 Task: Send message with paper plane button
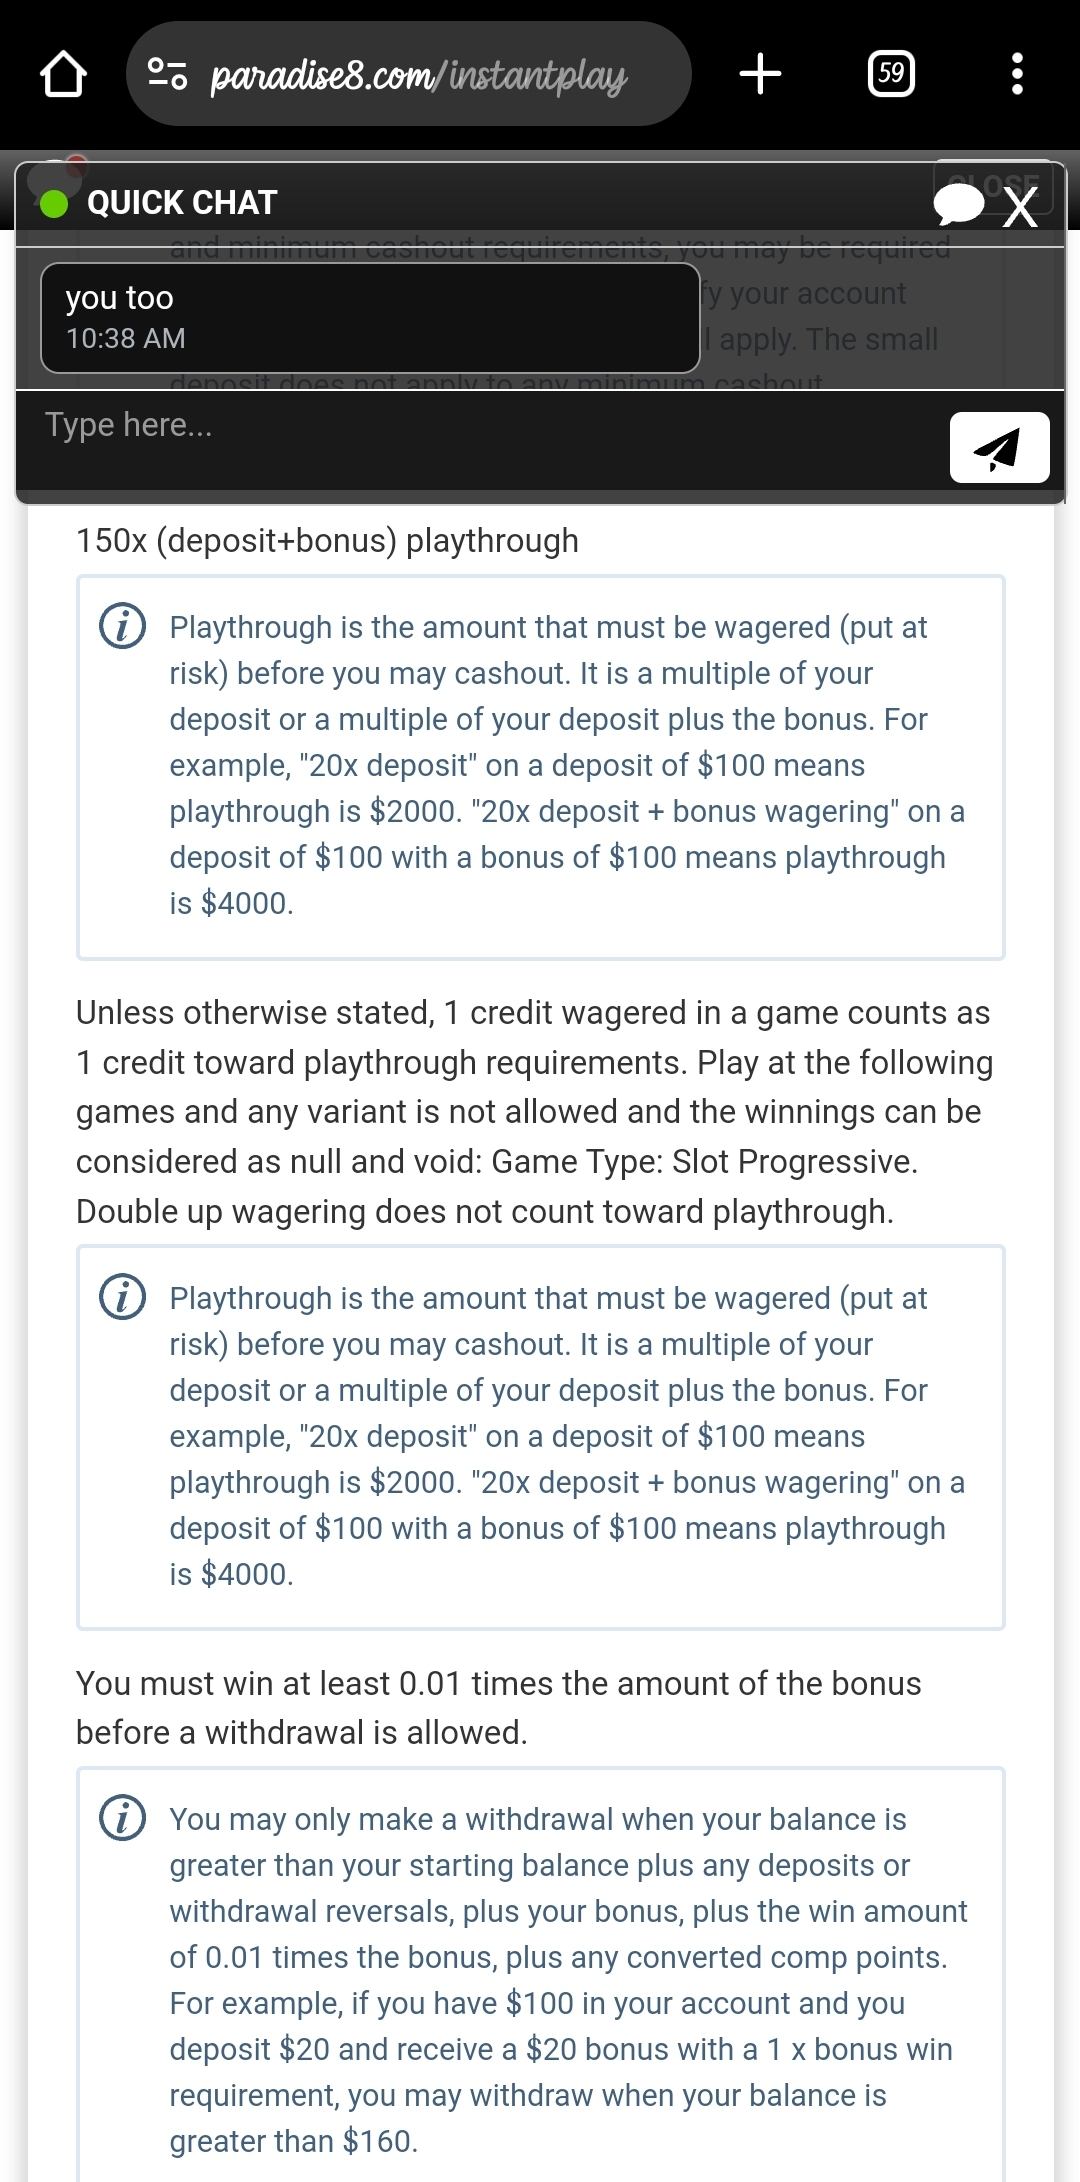[998, 448]
